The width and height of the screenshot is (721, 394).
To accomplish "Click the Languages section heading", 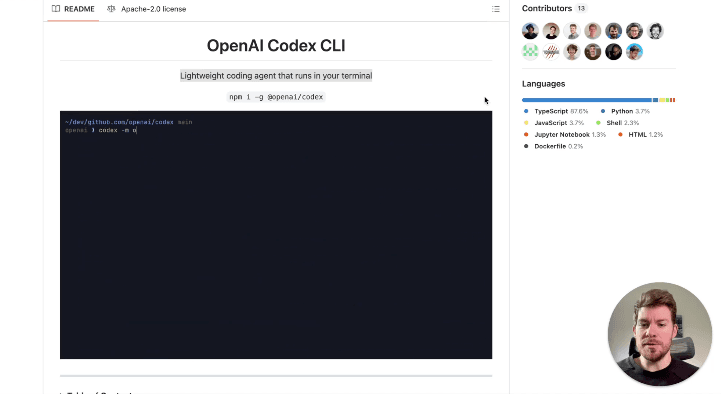I will 544,84.
